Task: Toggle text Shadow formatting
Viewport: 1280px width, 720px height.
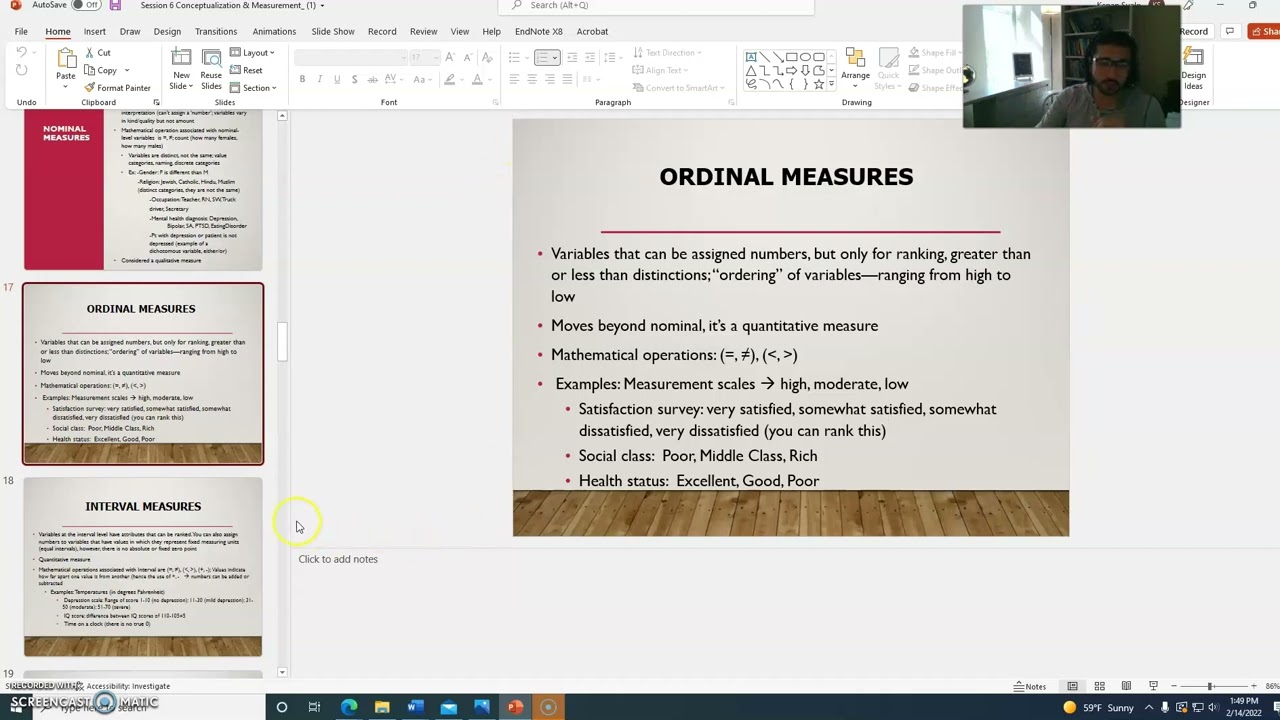Action: (354, 79)
